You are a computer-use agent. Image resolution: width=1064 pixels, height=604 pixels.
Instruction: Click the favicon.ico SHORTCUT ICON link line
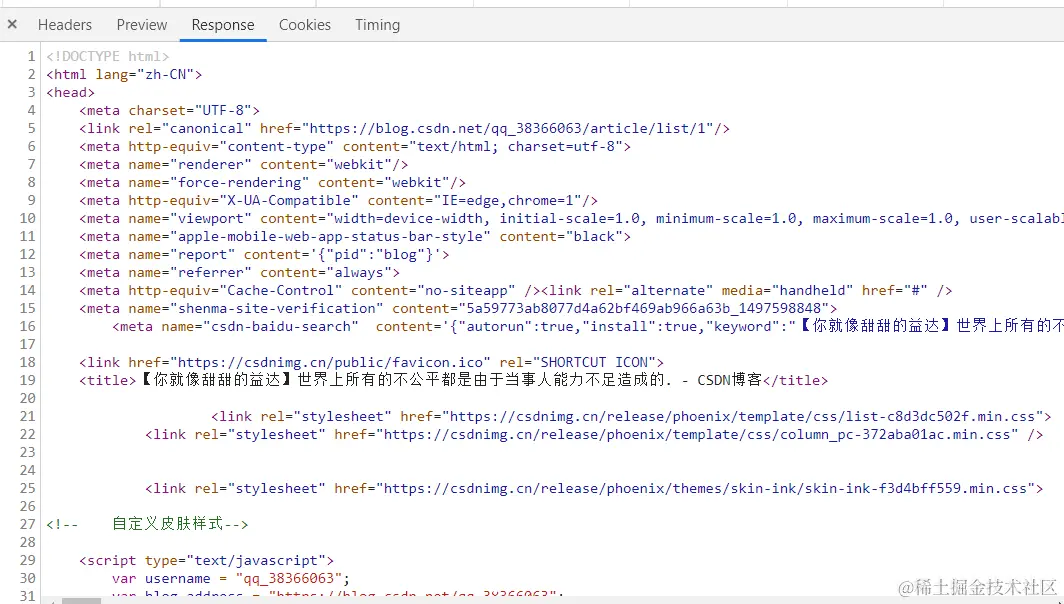click(371, 362)
